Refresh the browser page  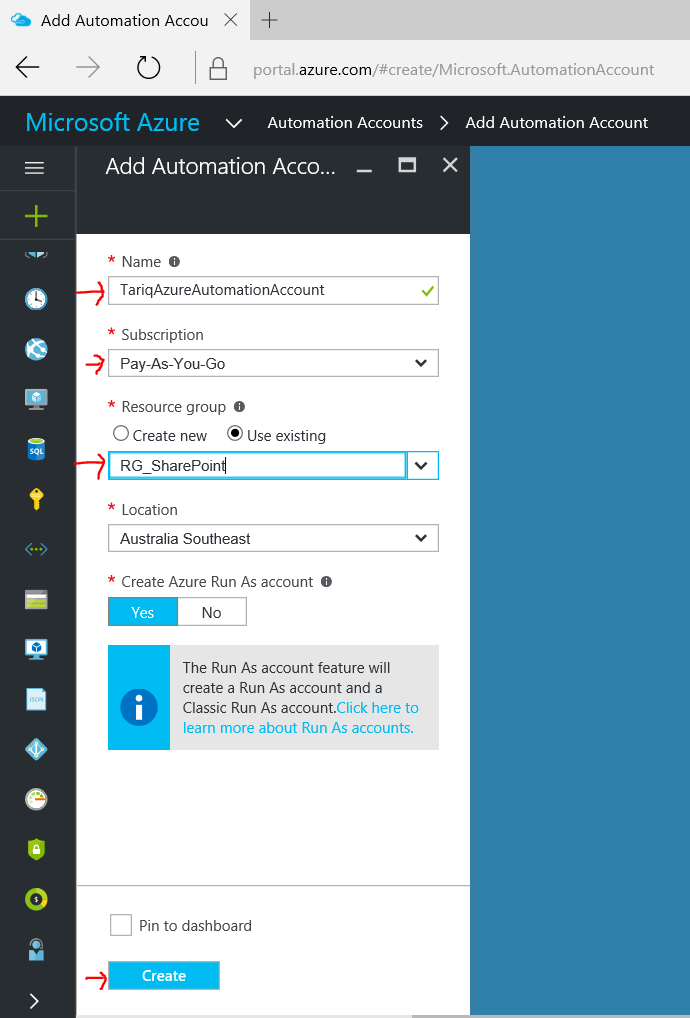click(149, 67)
